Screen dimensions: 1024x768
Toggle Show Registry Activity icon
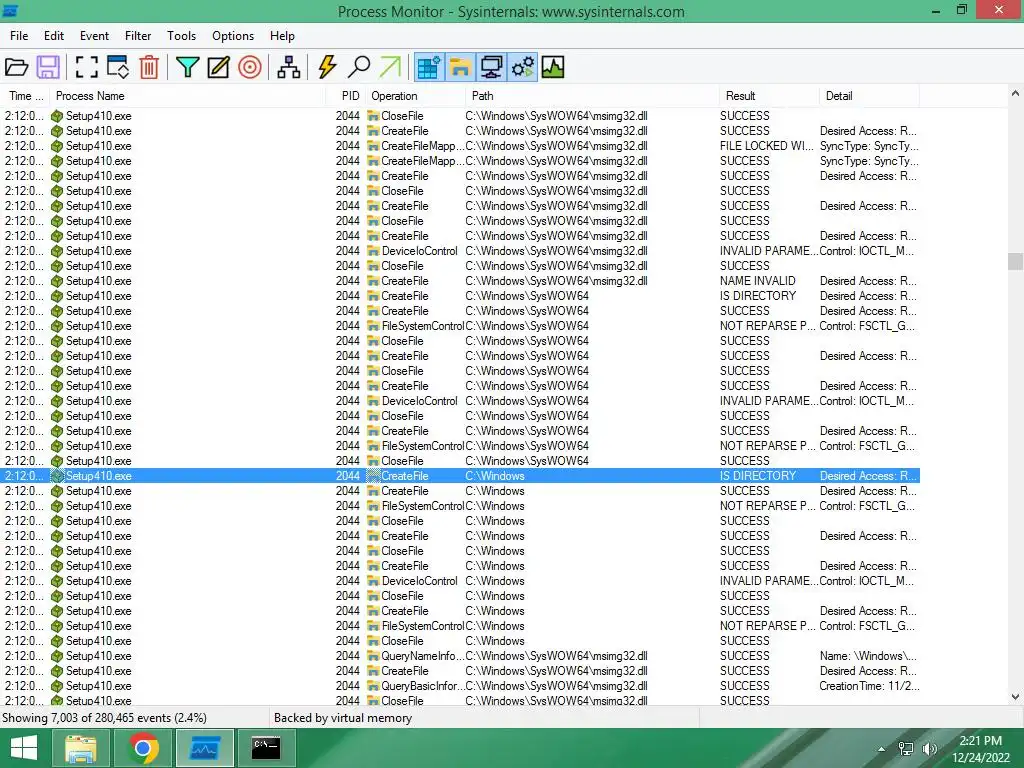click(428, 67)
